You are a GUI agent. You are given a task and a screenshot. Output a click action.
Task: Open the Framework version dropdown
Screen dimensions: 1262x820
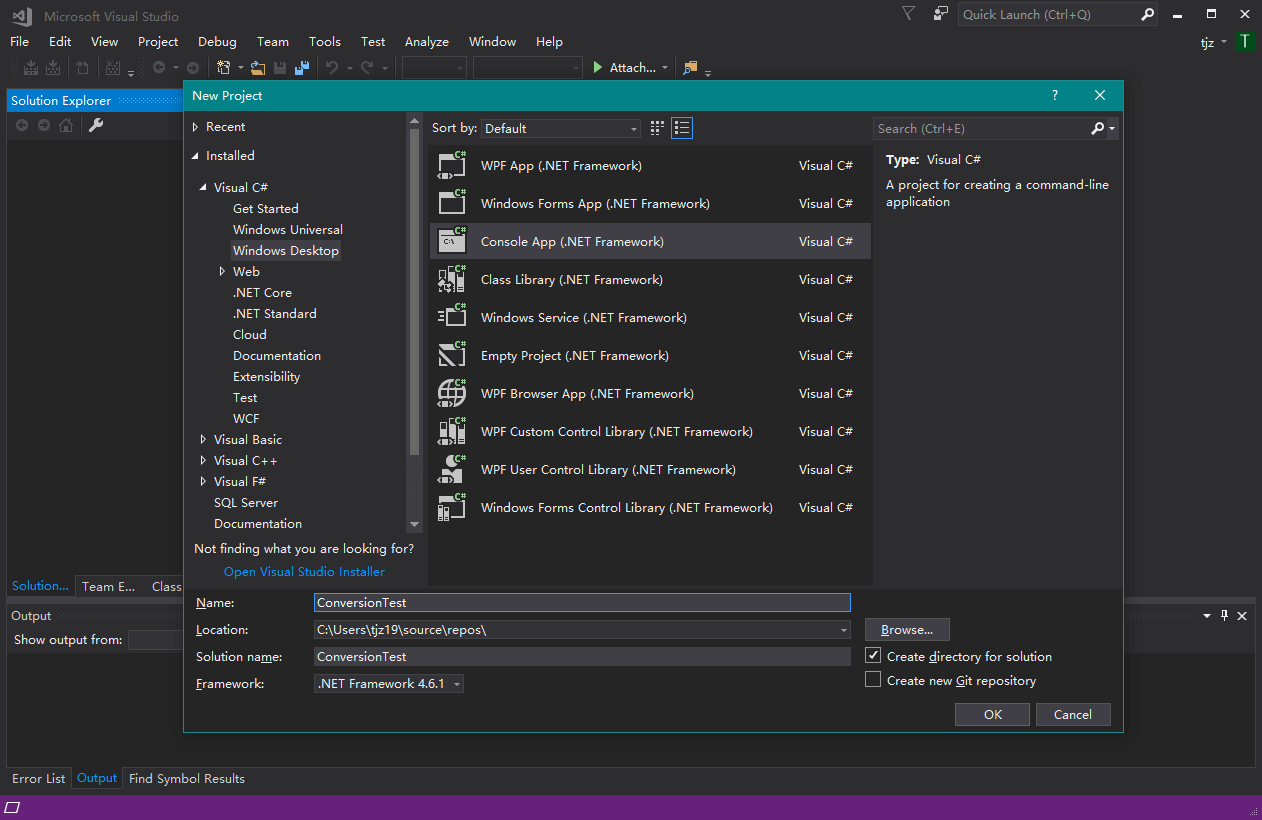[x=389, y=684]
